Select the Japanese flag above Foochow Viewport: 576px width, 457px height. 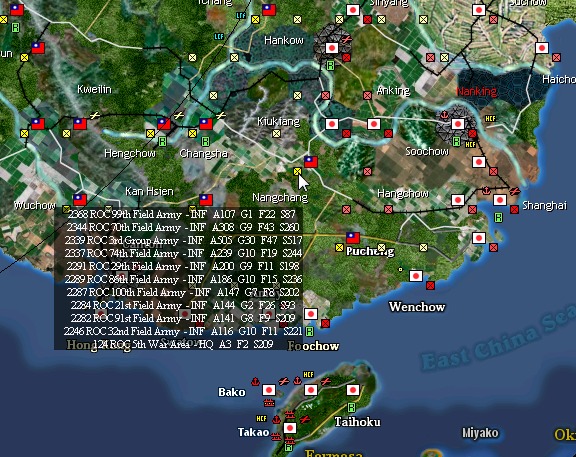click(x=311, y=314)
